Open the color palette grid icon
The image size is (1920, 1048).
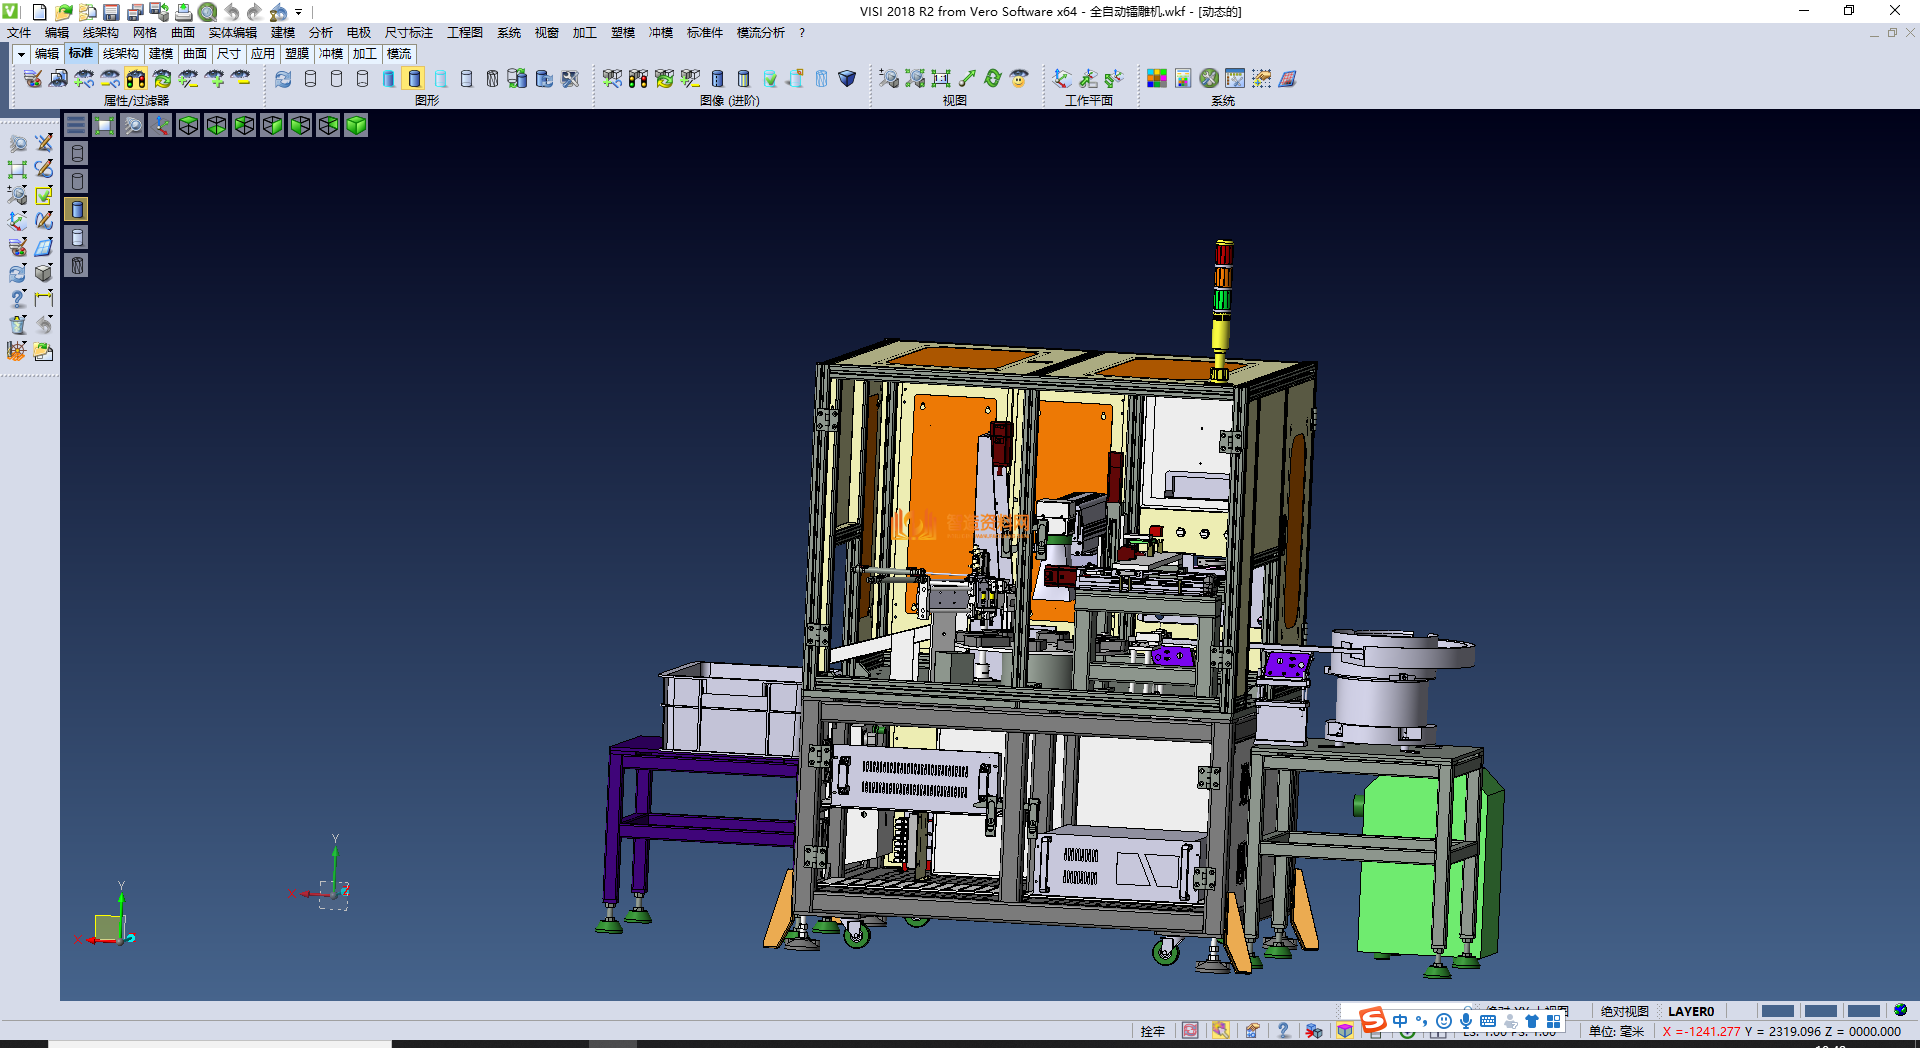click(x=1157, y=79)
